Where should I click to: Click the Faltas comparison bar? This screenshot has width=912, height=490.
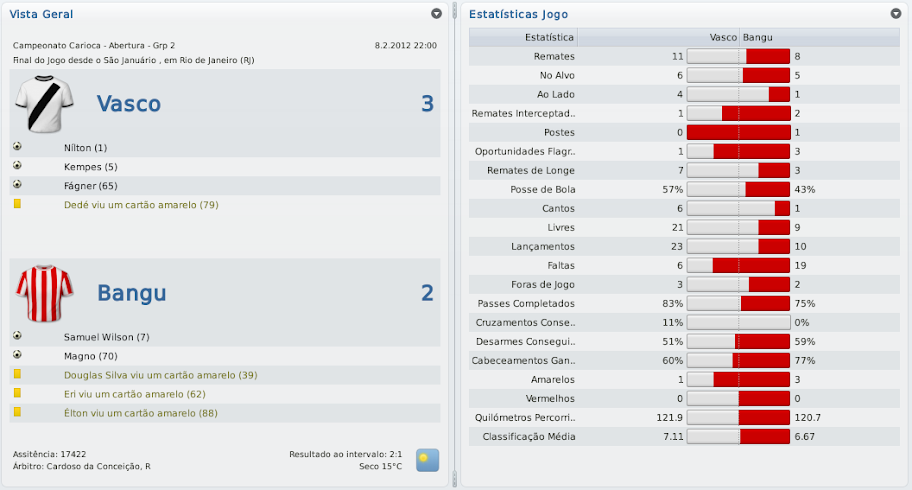738,265
